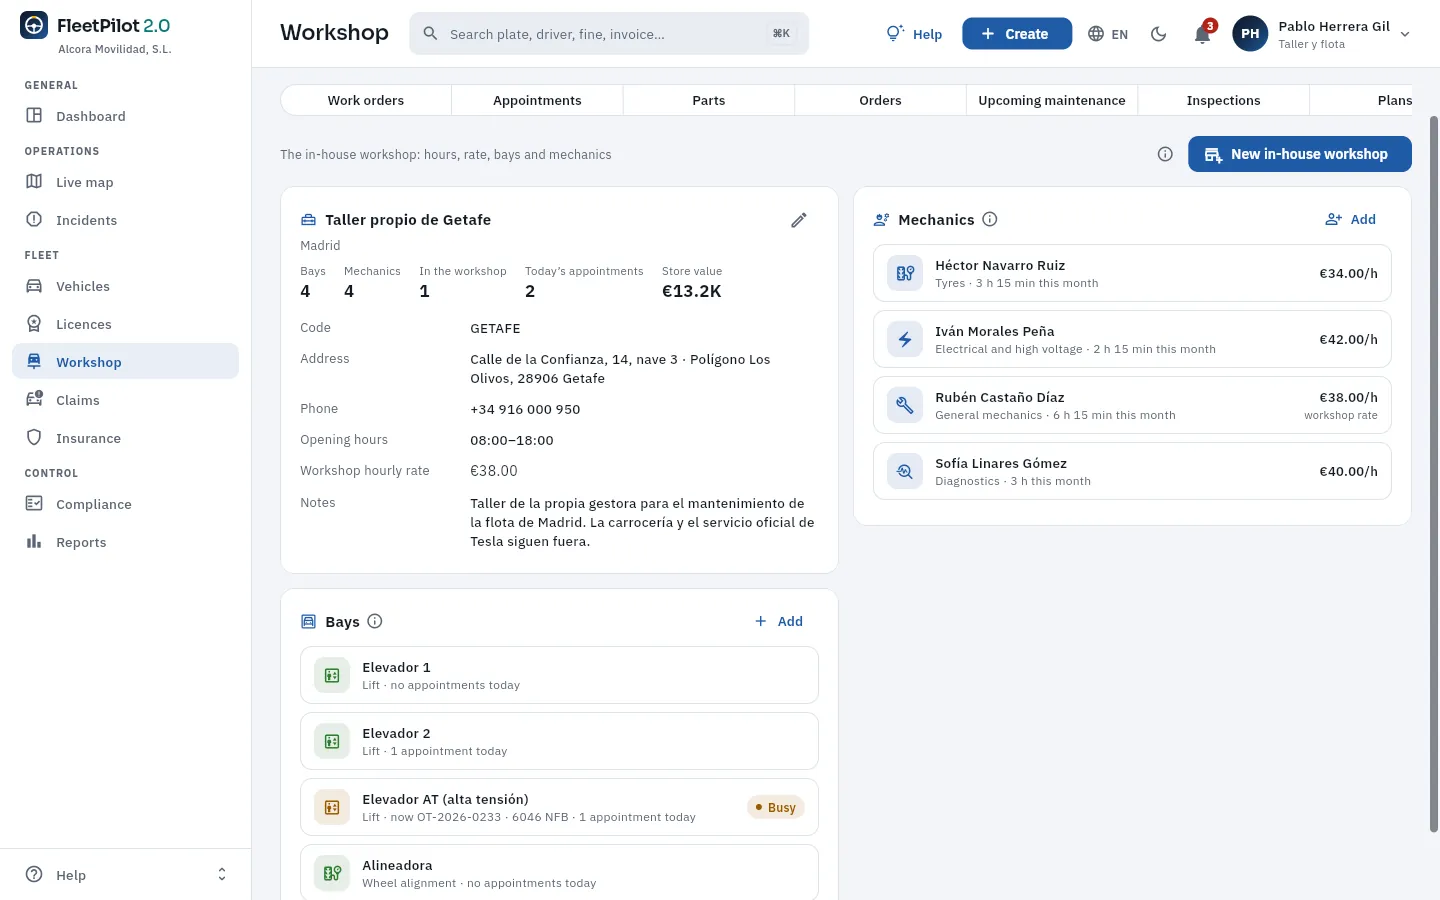Viewport: 1440px width, 900px height.
Task: Click the FleetPilot logo icon
Action: point(34,25)
